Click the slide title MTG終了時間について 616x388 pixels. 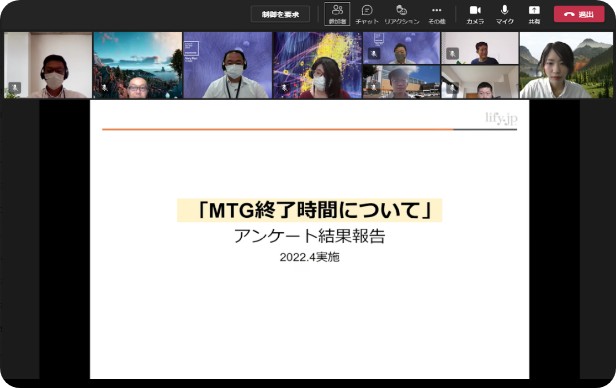coord(310,210)
